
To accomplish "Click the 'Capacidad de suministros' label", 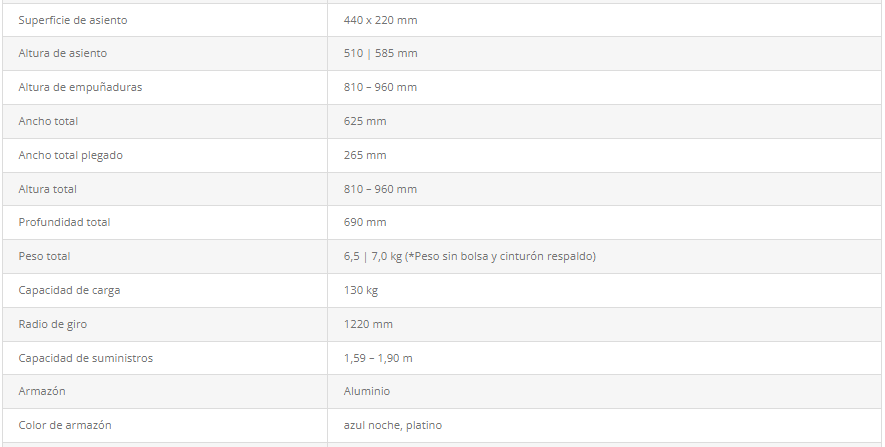I will click(x=86, y=358).
